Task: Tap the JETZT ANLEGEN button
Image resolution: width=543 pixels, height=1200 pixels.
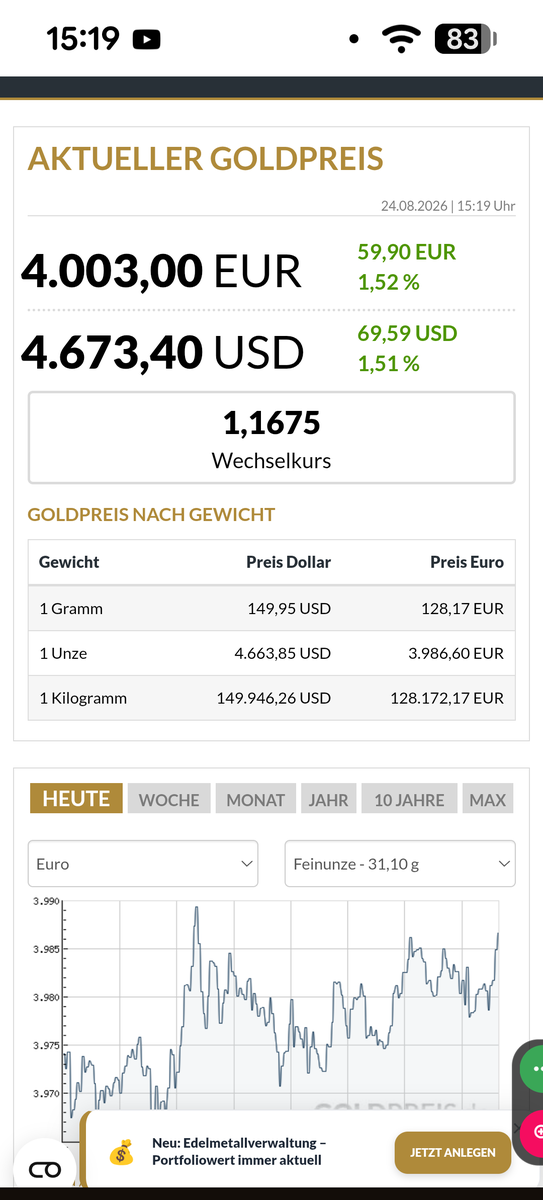Action: [x=453, y=1152]
